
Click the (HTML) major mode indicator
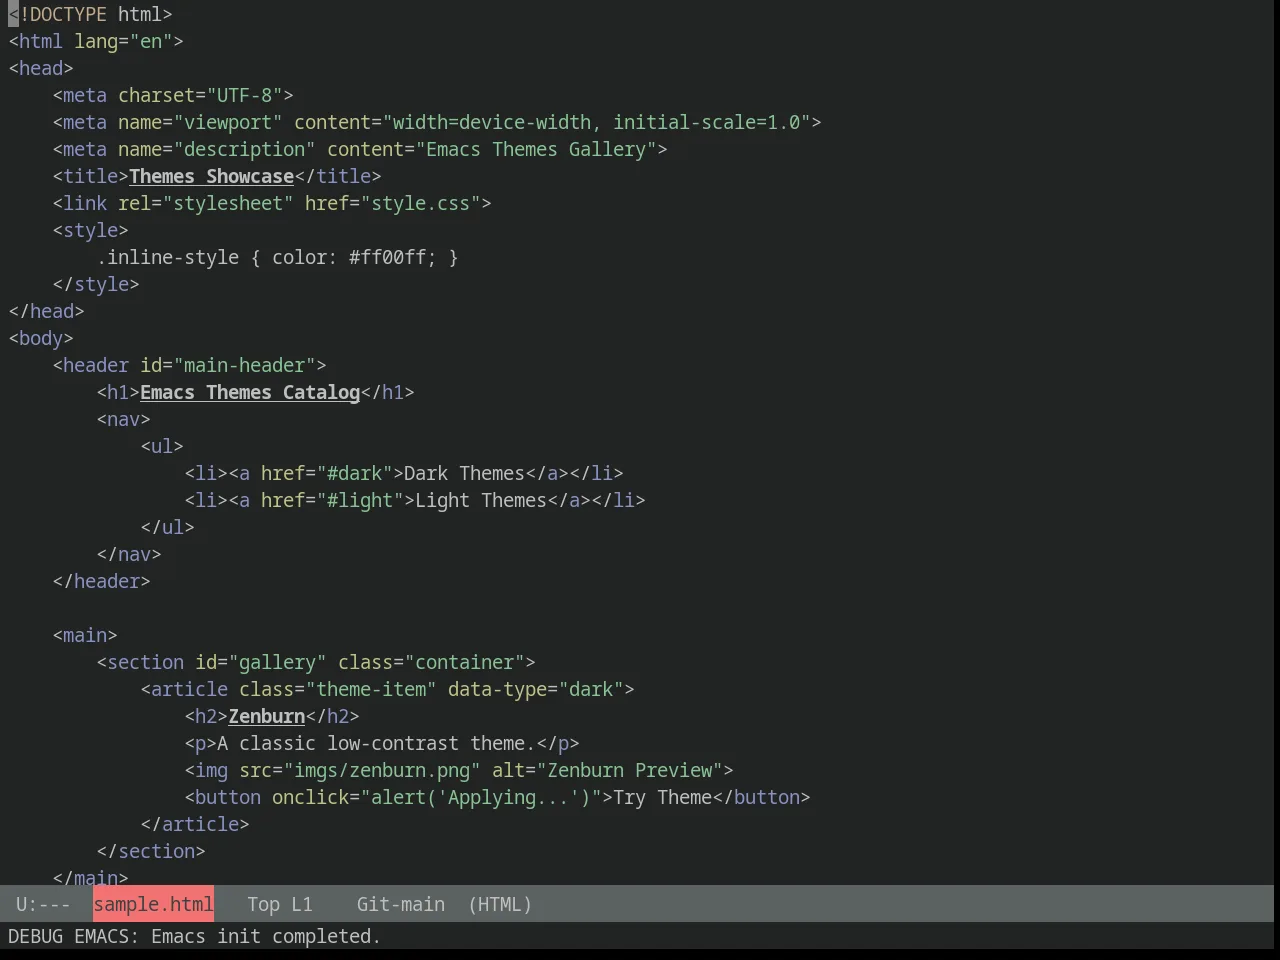(x=500, y=904)
